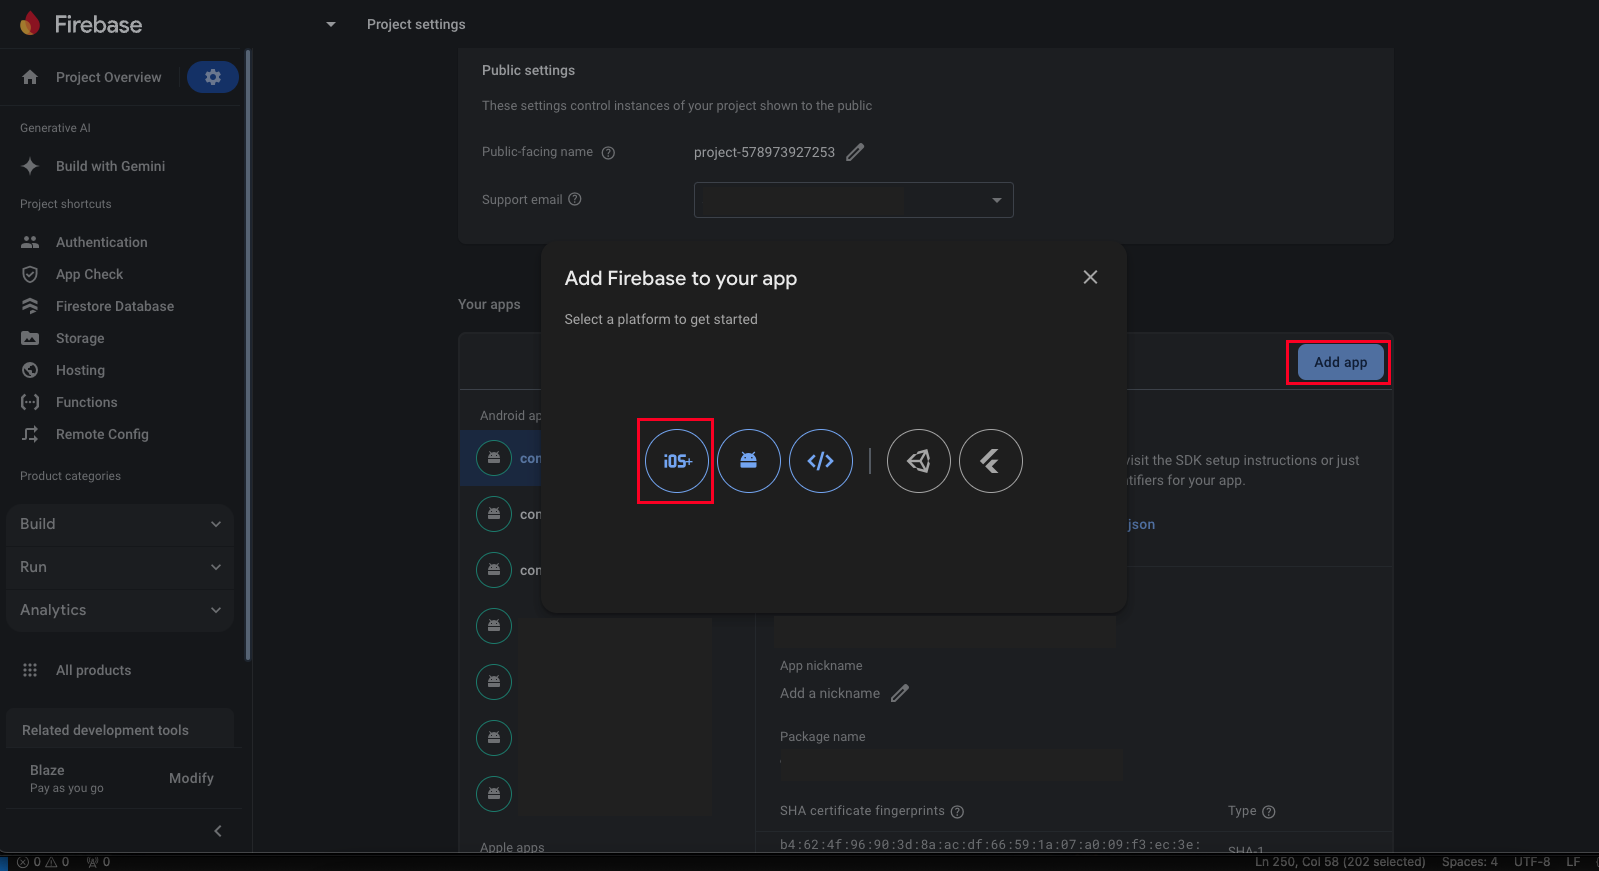This screenshot has width=1599, height=871.
Task: Expand the Build product category
Action: [120, 524]
